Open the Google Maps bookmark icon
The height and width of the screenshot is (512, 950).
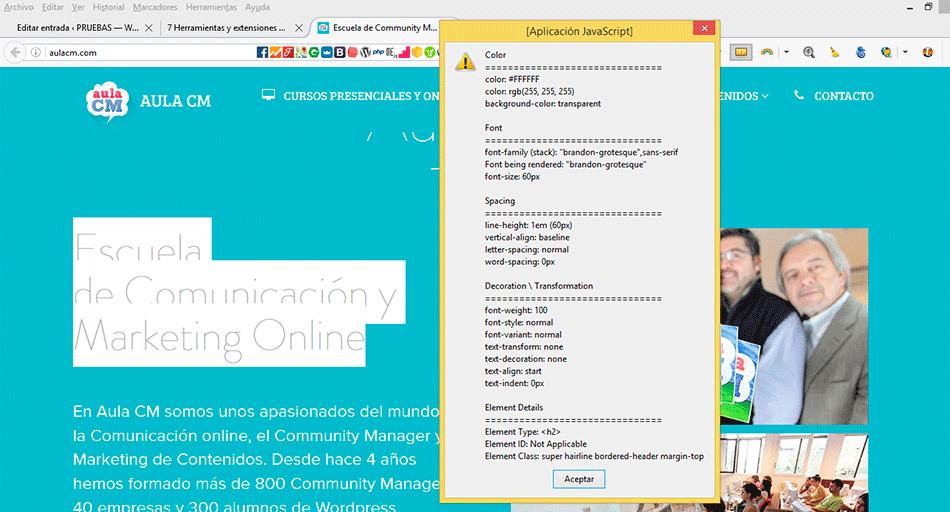[x=301, y=52]
